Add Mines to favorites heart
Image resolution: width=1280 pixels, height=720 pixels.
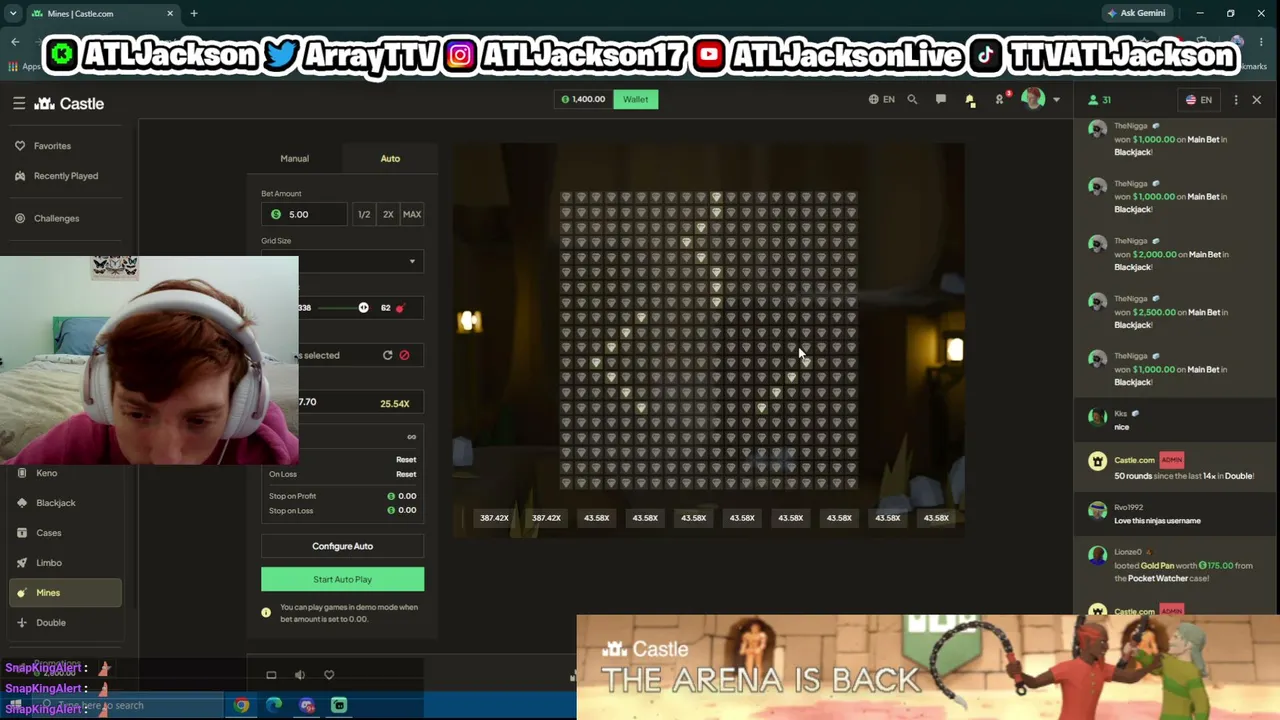click(329, 675)
